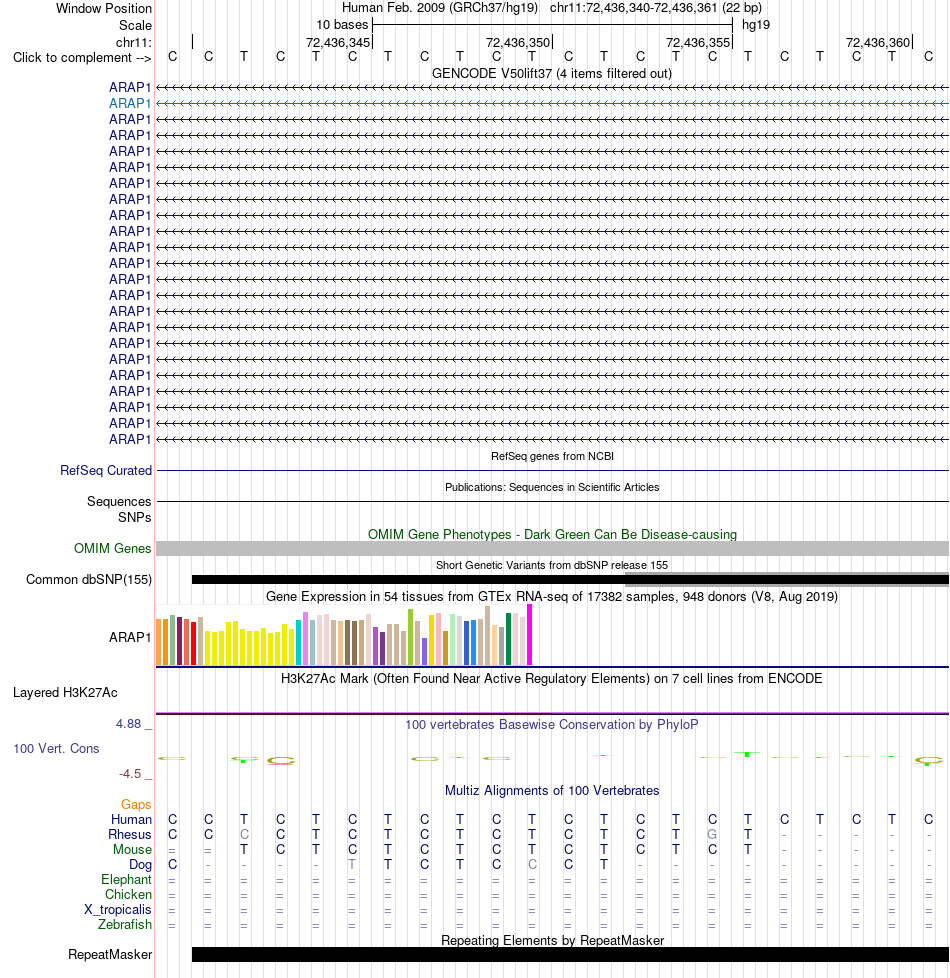The width and height of the screenshot is (950, 978).
Task: Click the Sequences track label
Action: (x=119, y=501)
